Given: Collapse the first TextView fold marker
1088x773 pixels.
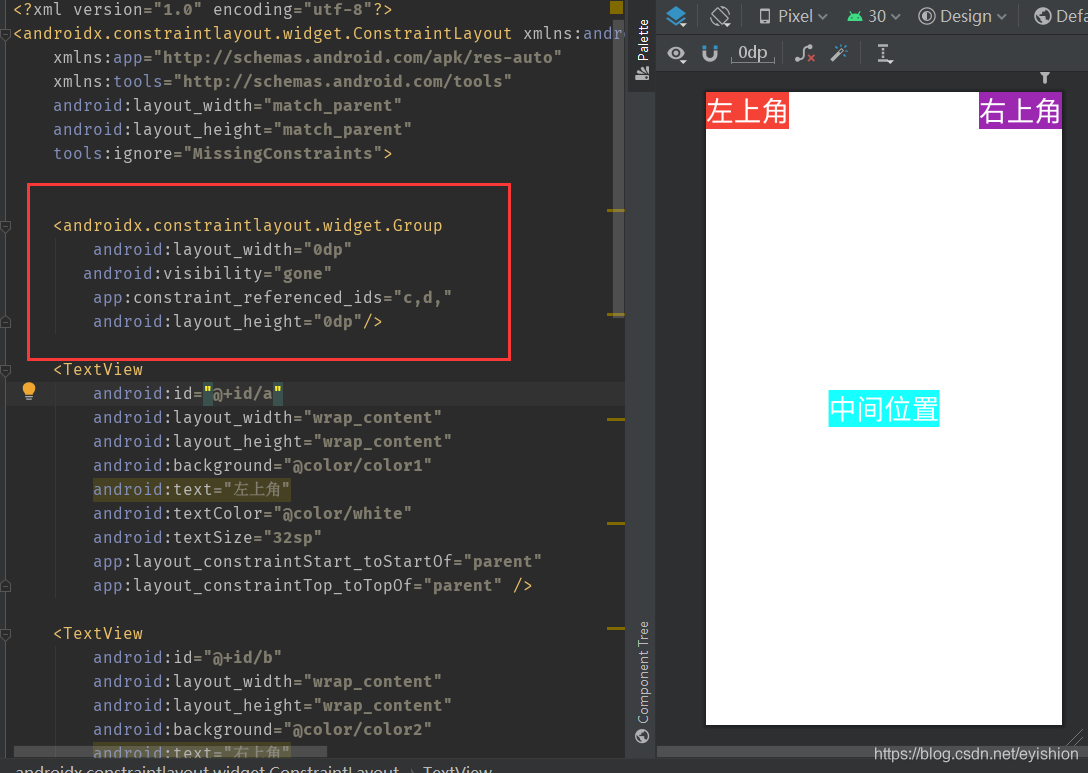Looking at the screenshot, I should pyautogui.click(x=6, y=371).
